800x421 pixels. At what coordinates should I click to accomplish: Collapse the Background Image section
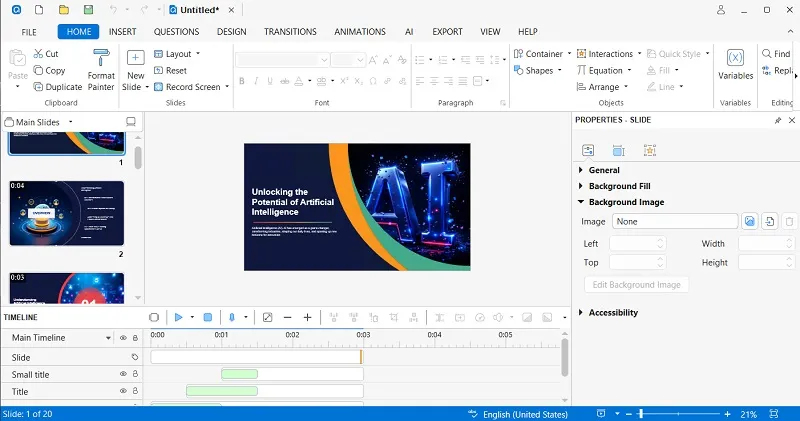click(x=621, y=202)
